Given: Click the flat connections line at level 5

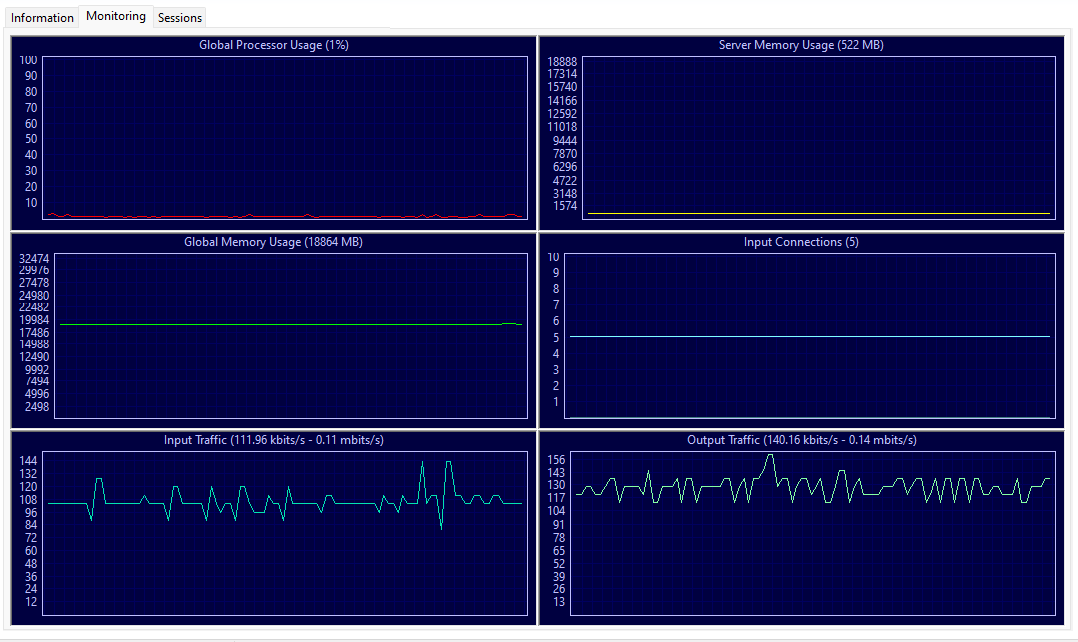Looking at the screenshot, I should [x=810, y=337].
